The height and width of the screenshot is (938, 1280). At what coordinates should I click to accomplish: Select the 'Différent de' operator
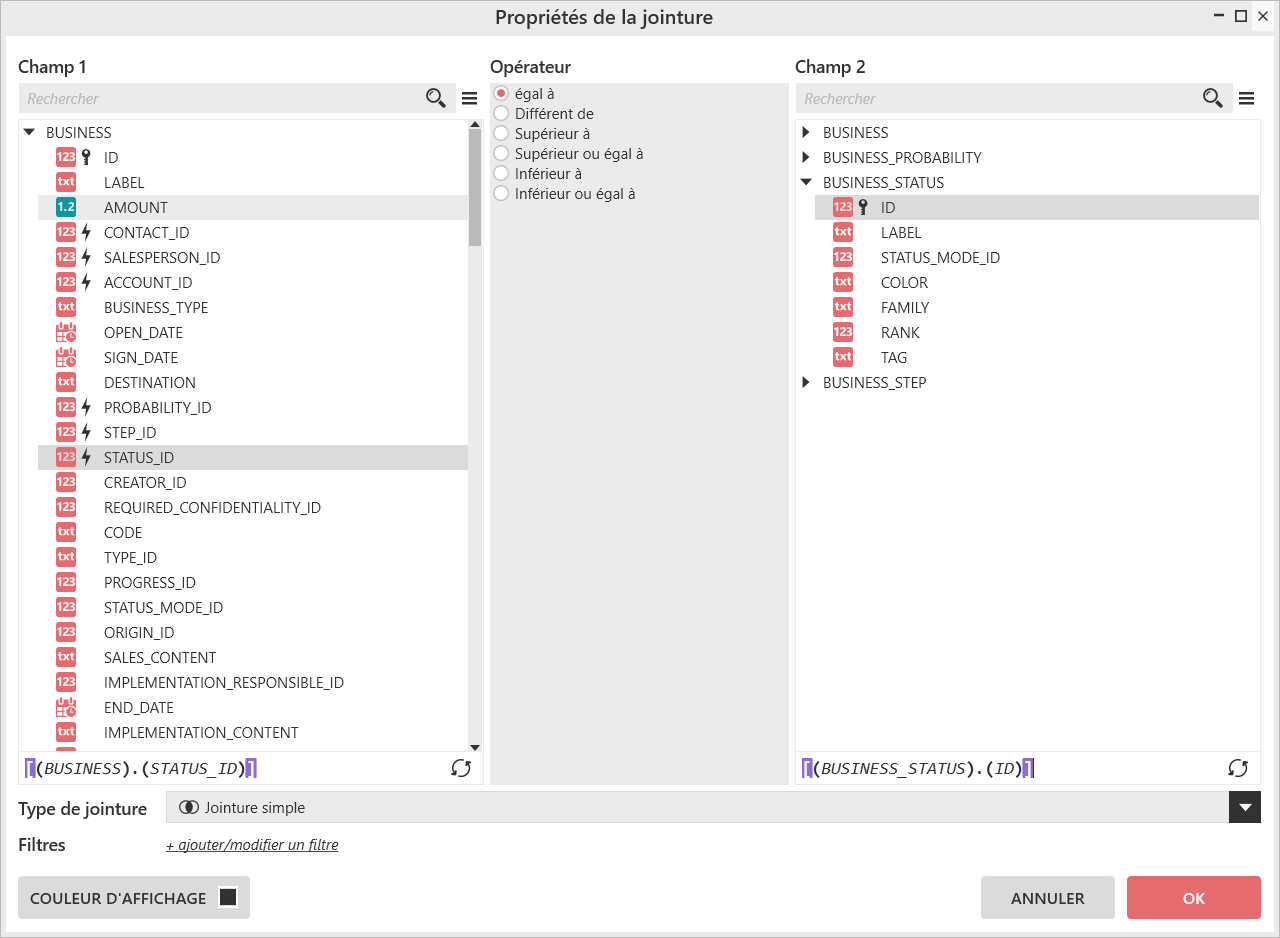[502, 114]
